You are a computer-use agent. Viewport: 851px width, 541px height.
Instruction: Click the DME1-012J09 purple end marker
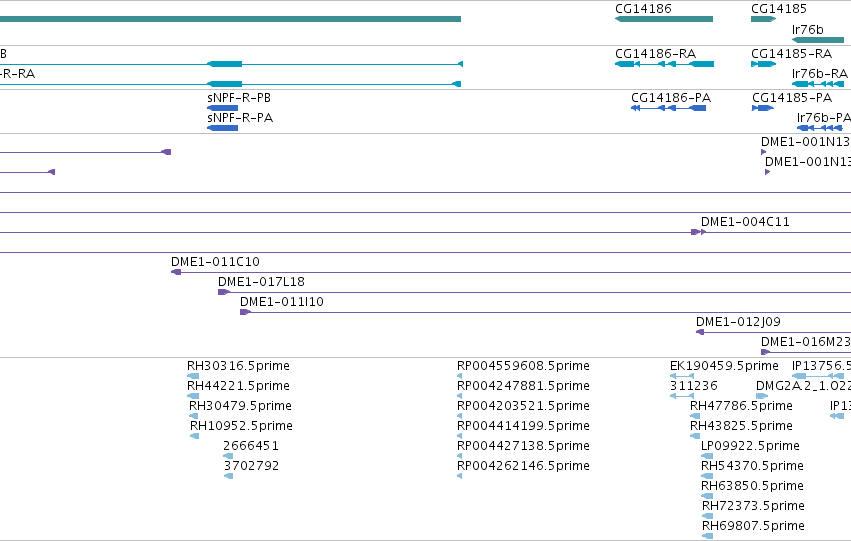[700, 332]
